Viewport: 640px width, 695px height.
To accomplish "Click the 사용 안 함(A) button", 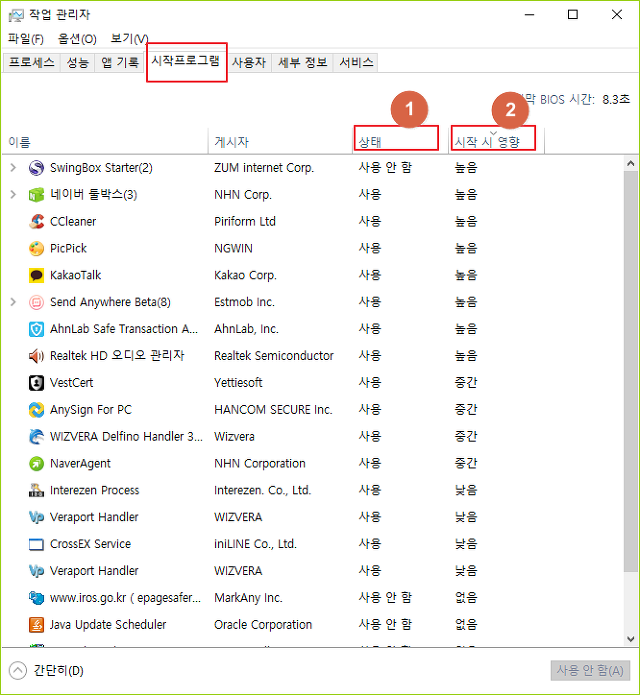I will coord(590,671).
